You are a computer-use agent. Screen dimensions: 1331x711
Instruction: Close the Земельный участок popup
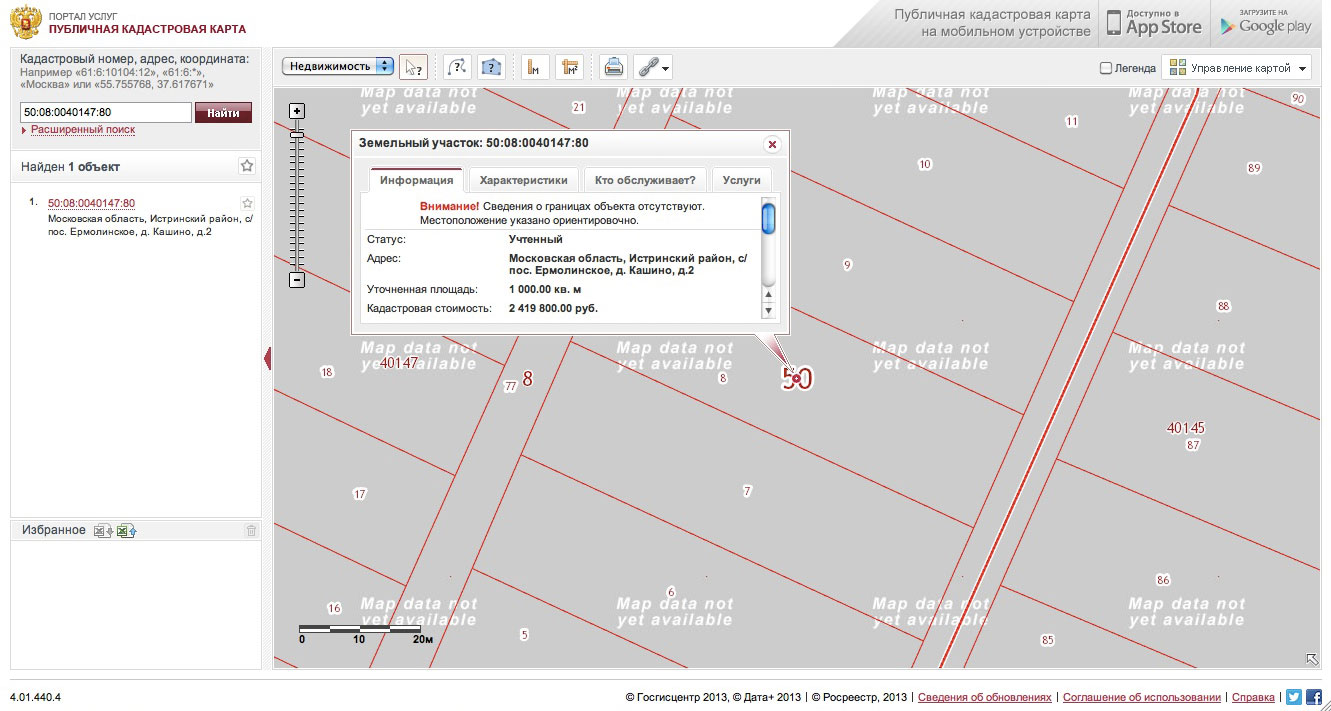click(x=772, y=144)
